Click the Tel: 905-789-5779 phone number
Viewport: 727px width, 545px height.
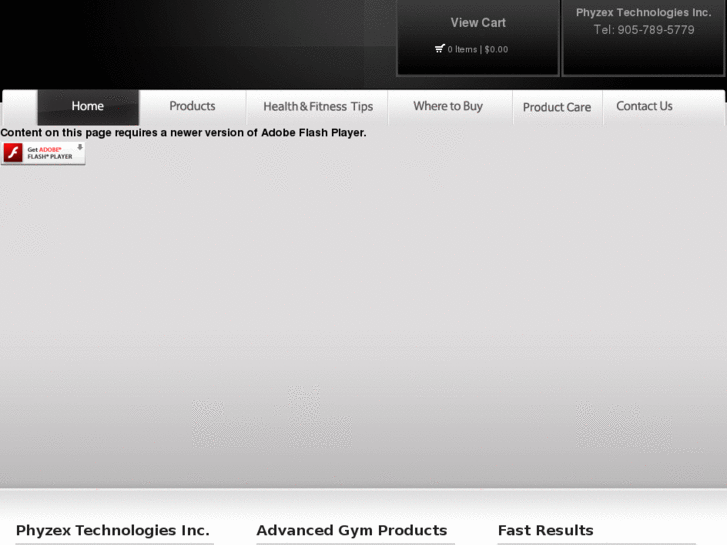[644, 30]
